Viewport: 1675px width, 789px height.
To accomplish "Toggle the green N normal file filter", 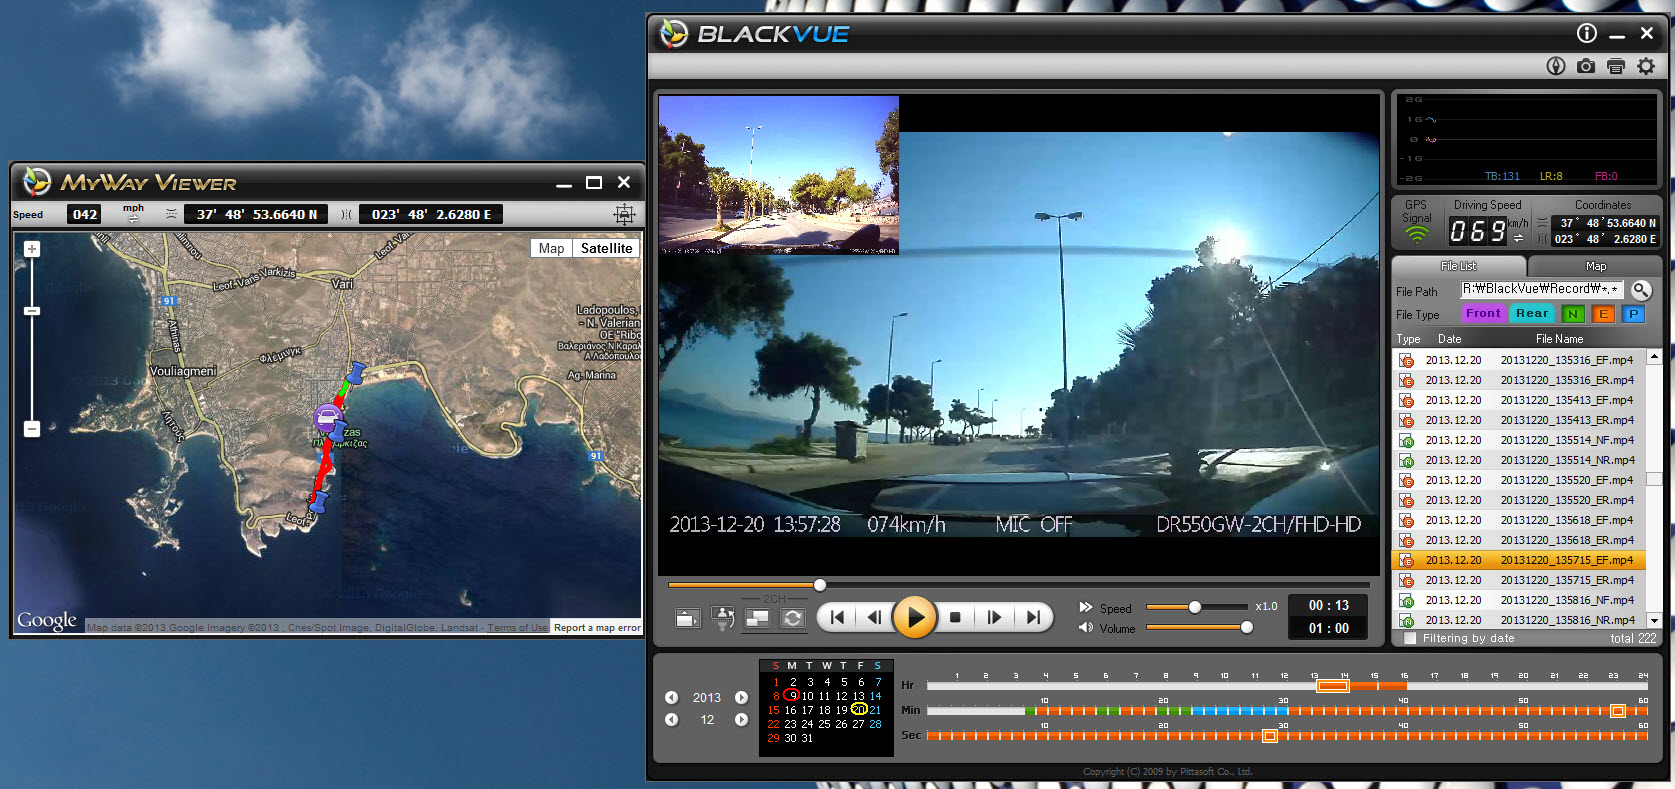I will [x=1573, y=313].
